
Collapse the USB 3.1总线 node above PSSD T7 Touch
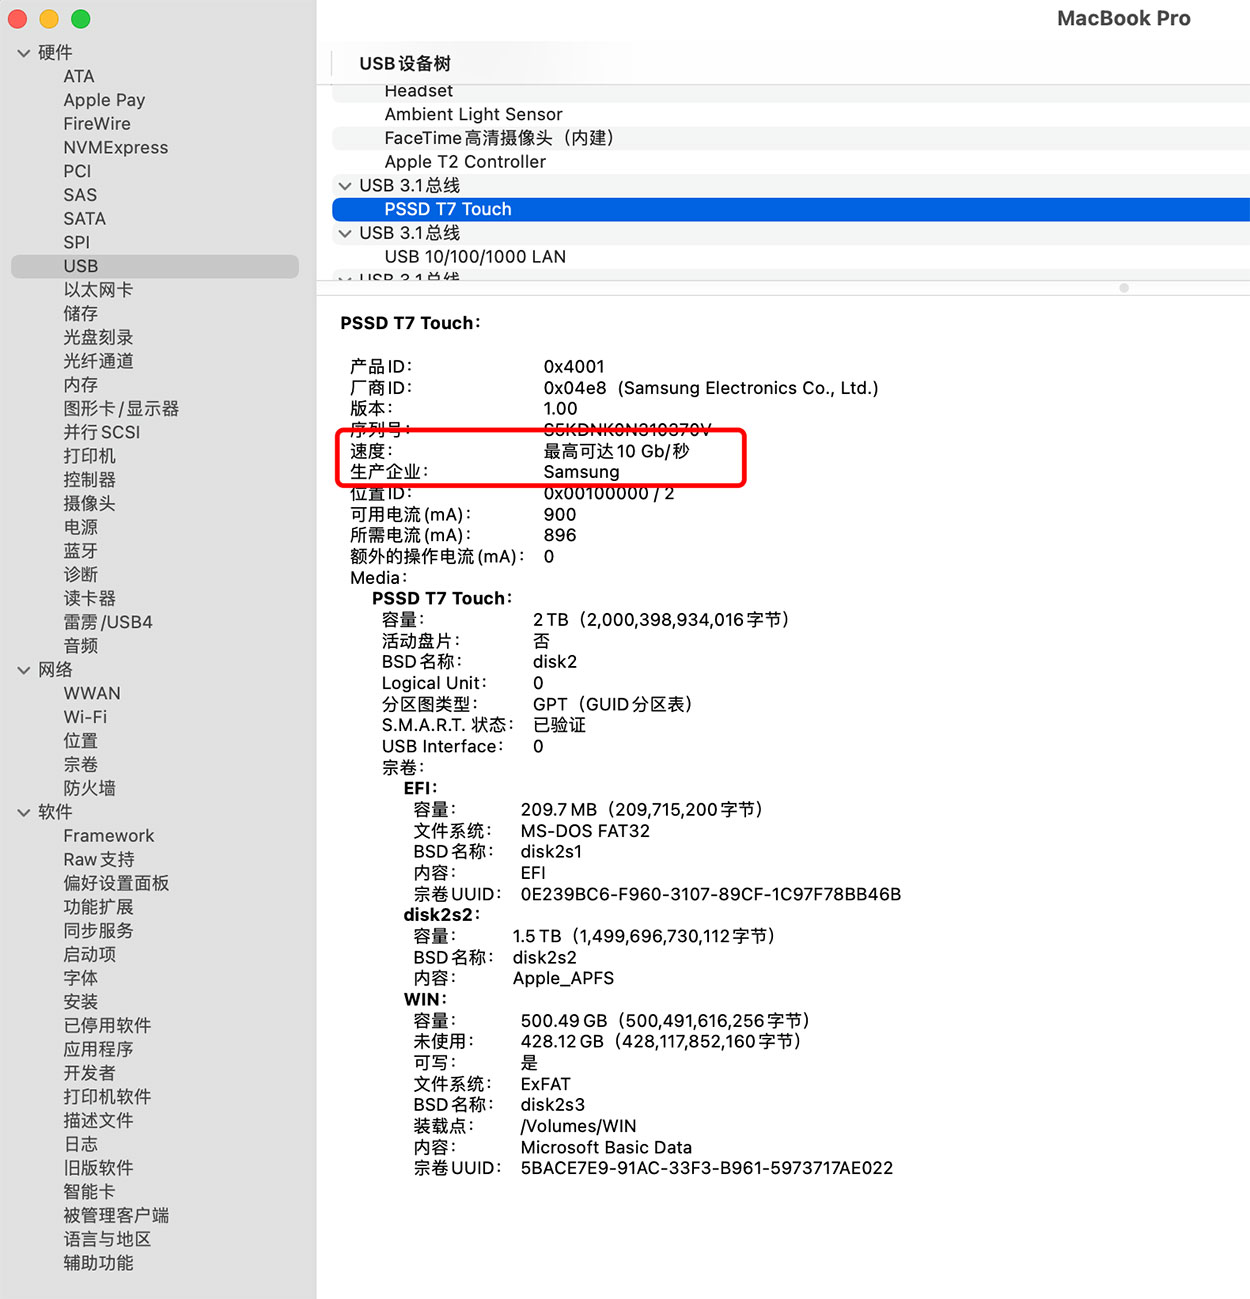point(345,186)
